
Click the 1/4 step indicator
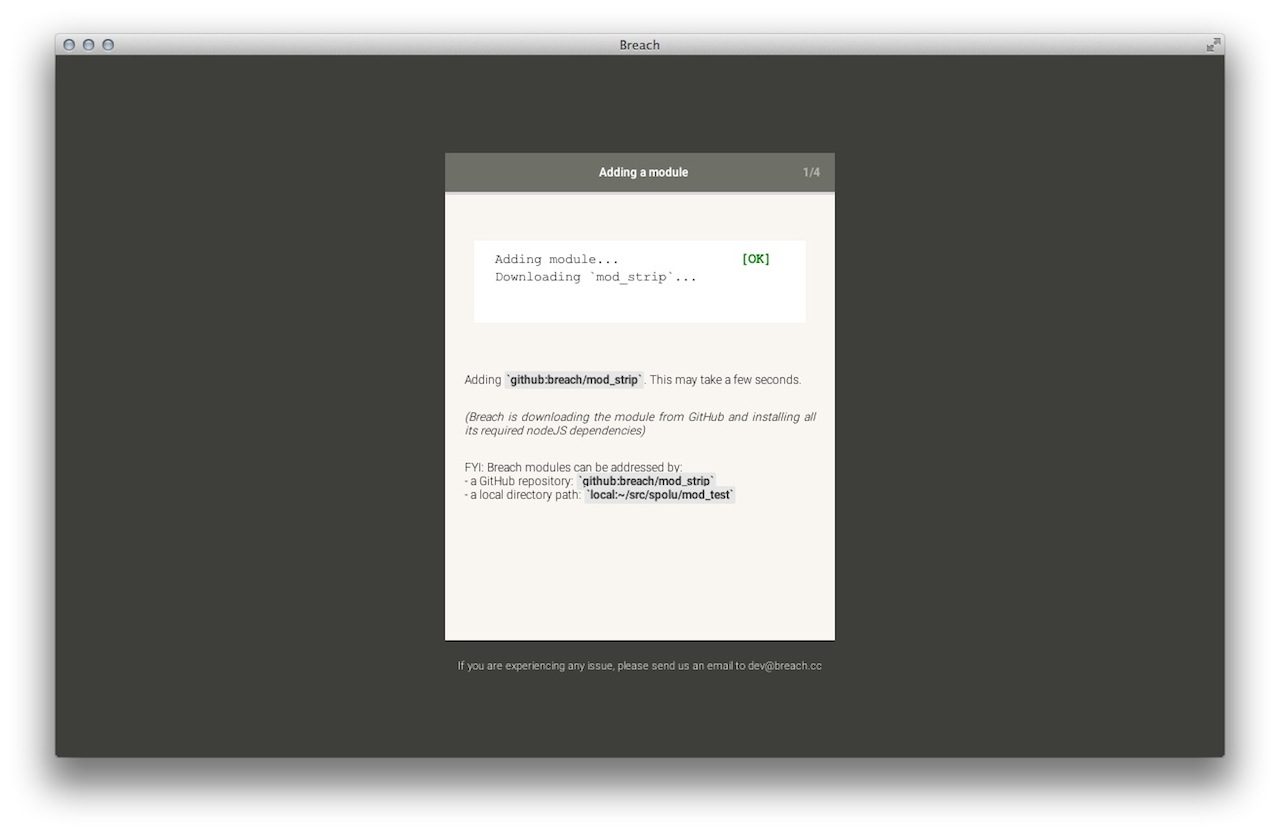click(811, 172)
